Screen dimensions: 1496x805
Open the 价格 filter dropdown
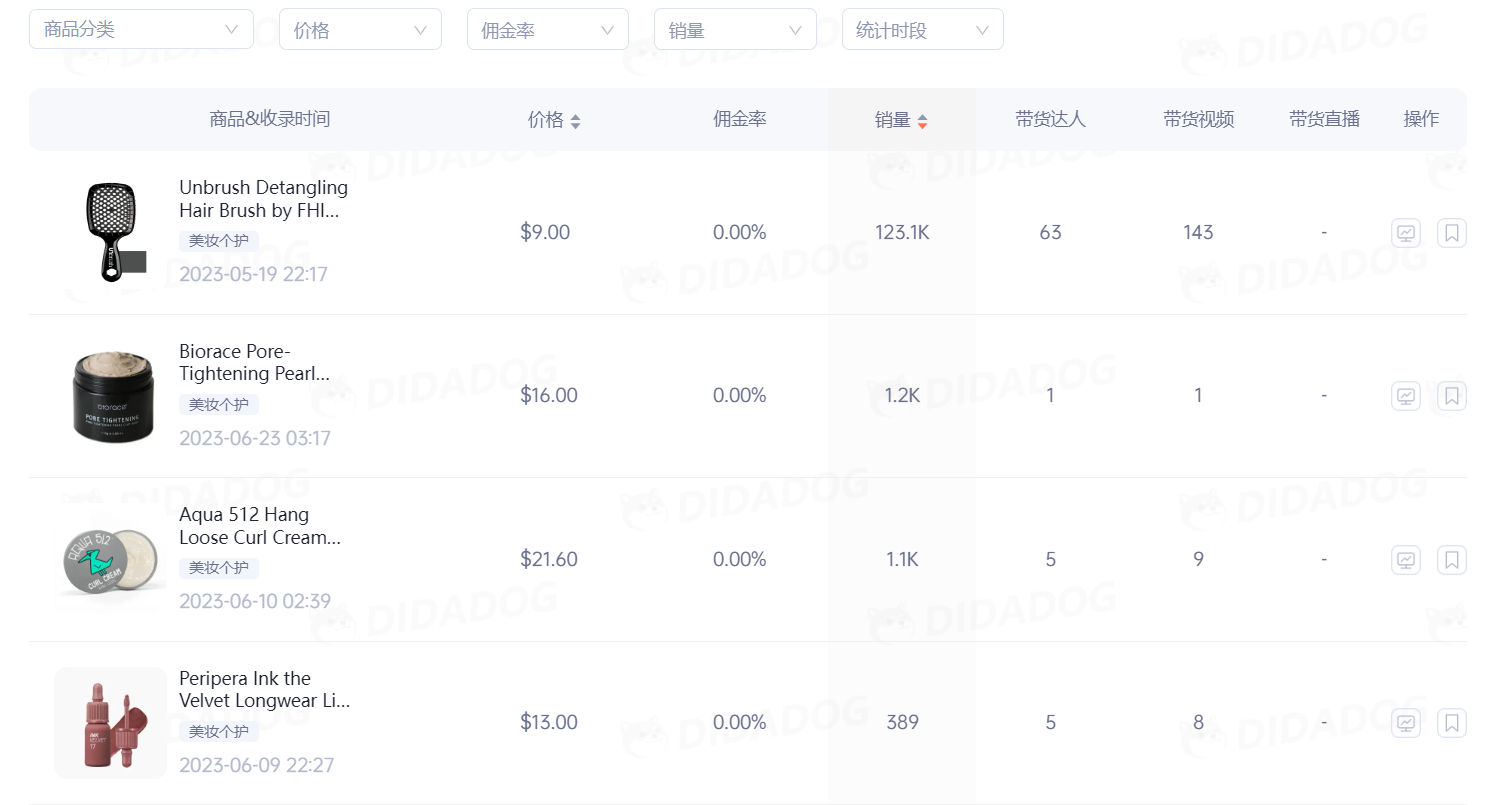(360, 30)
